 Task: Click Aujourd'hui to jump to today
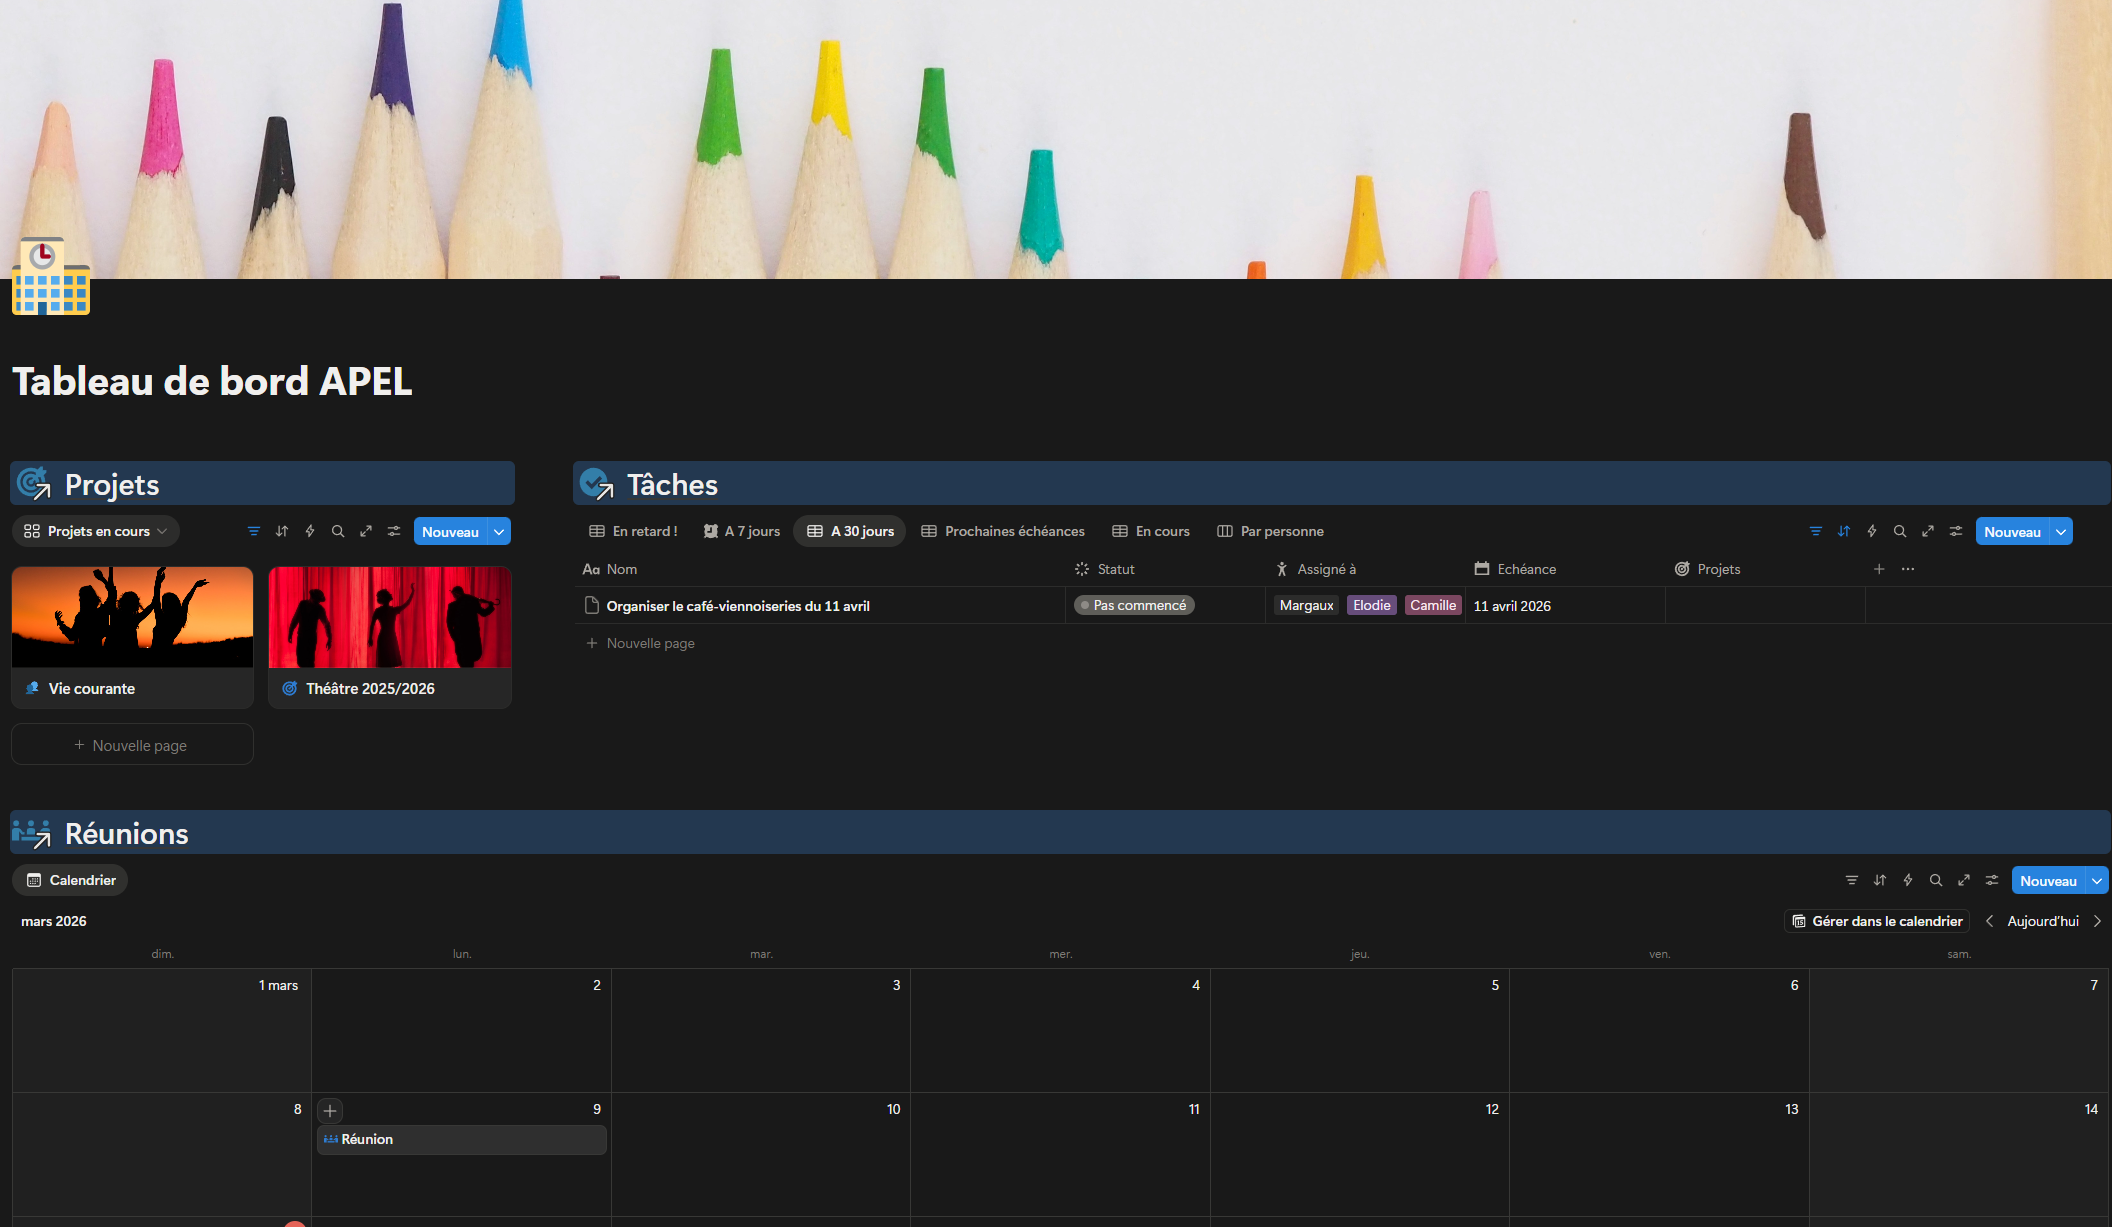pos(2043,921)
